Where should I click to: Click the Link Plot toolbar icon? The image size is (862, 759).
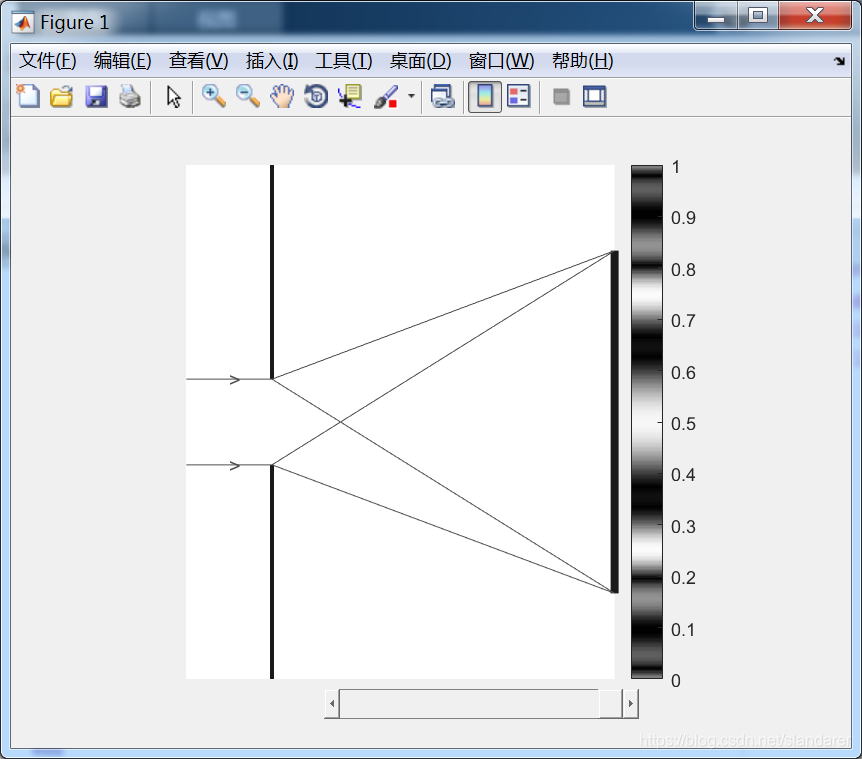(443, 96)
